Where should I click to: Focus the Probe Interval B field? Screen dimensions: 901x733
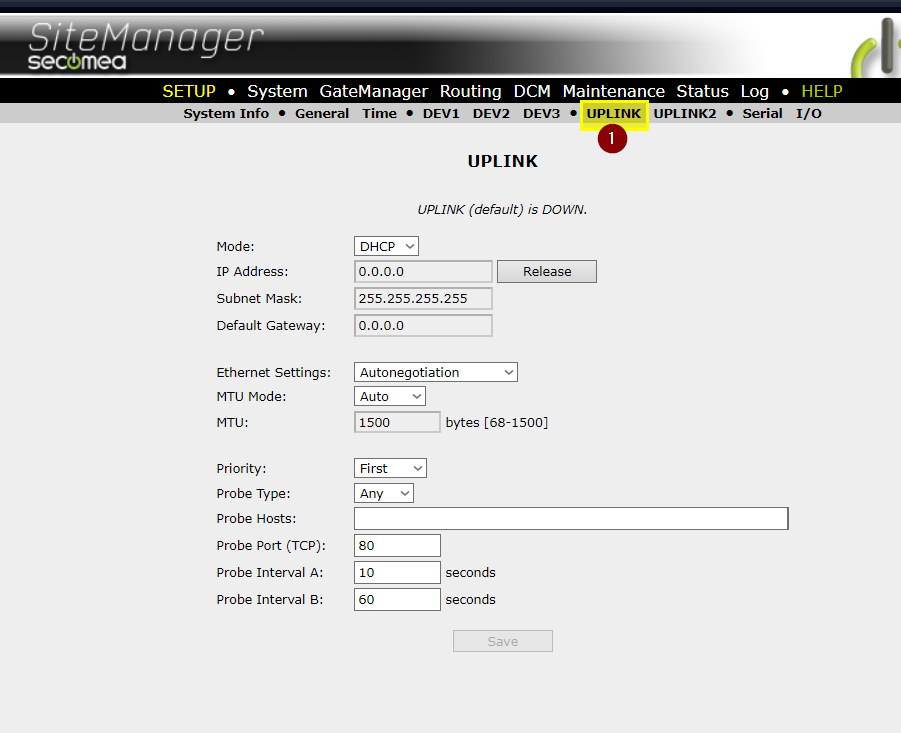397,599
